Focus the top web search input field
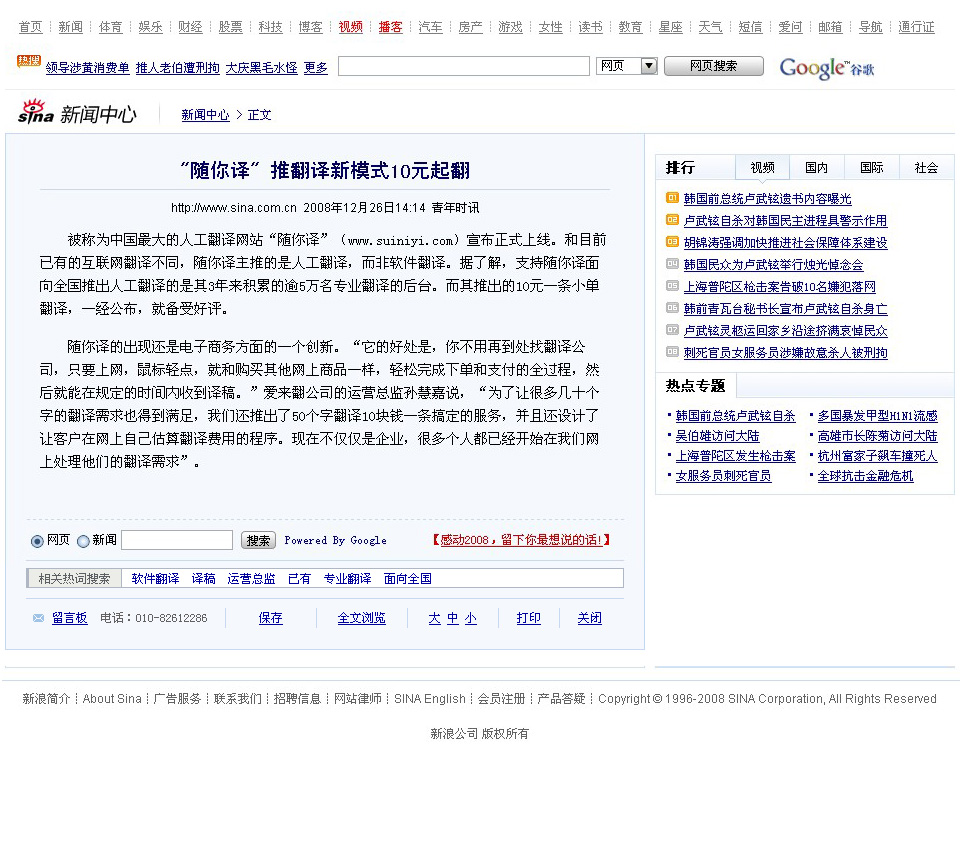 point(463,66)
